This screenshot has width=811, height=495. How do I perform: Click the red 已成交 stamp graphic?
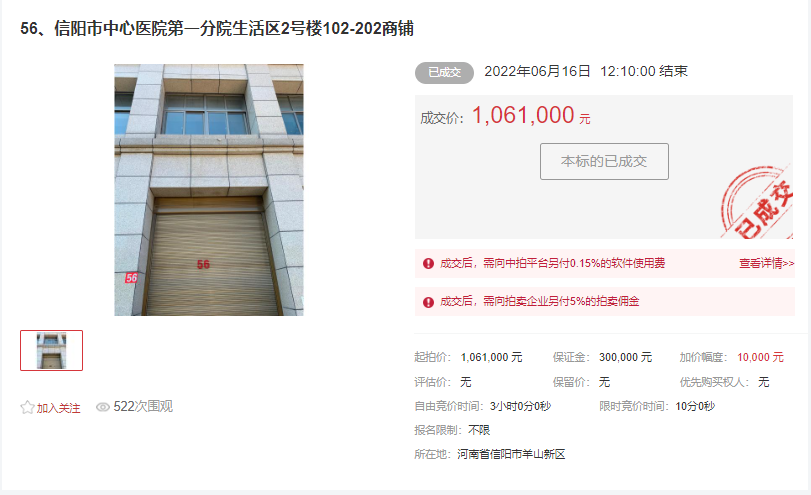coord(757,202)
